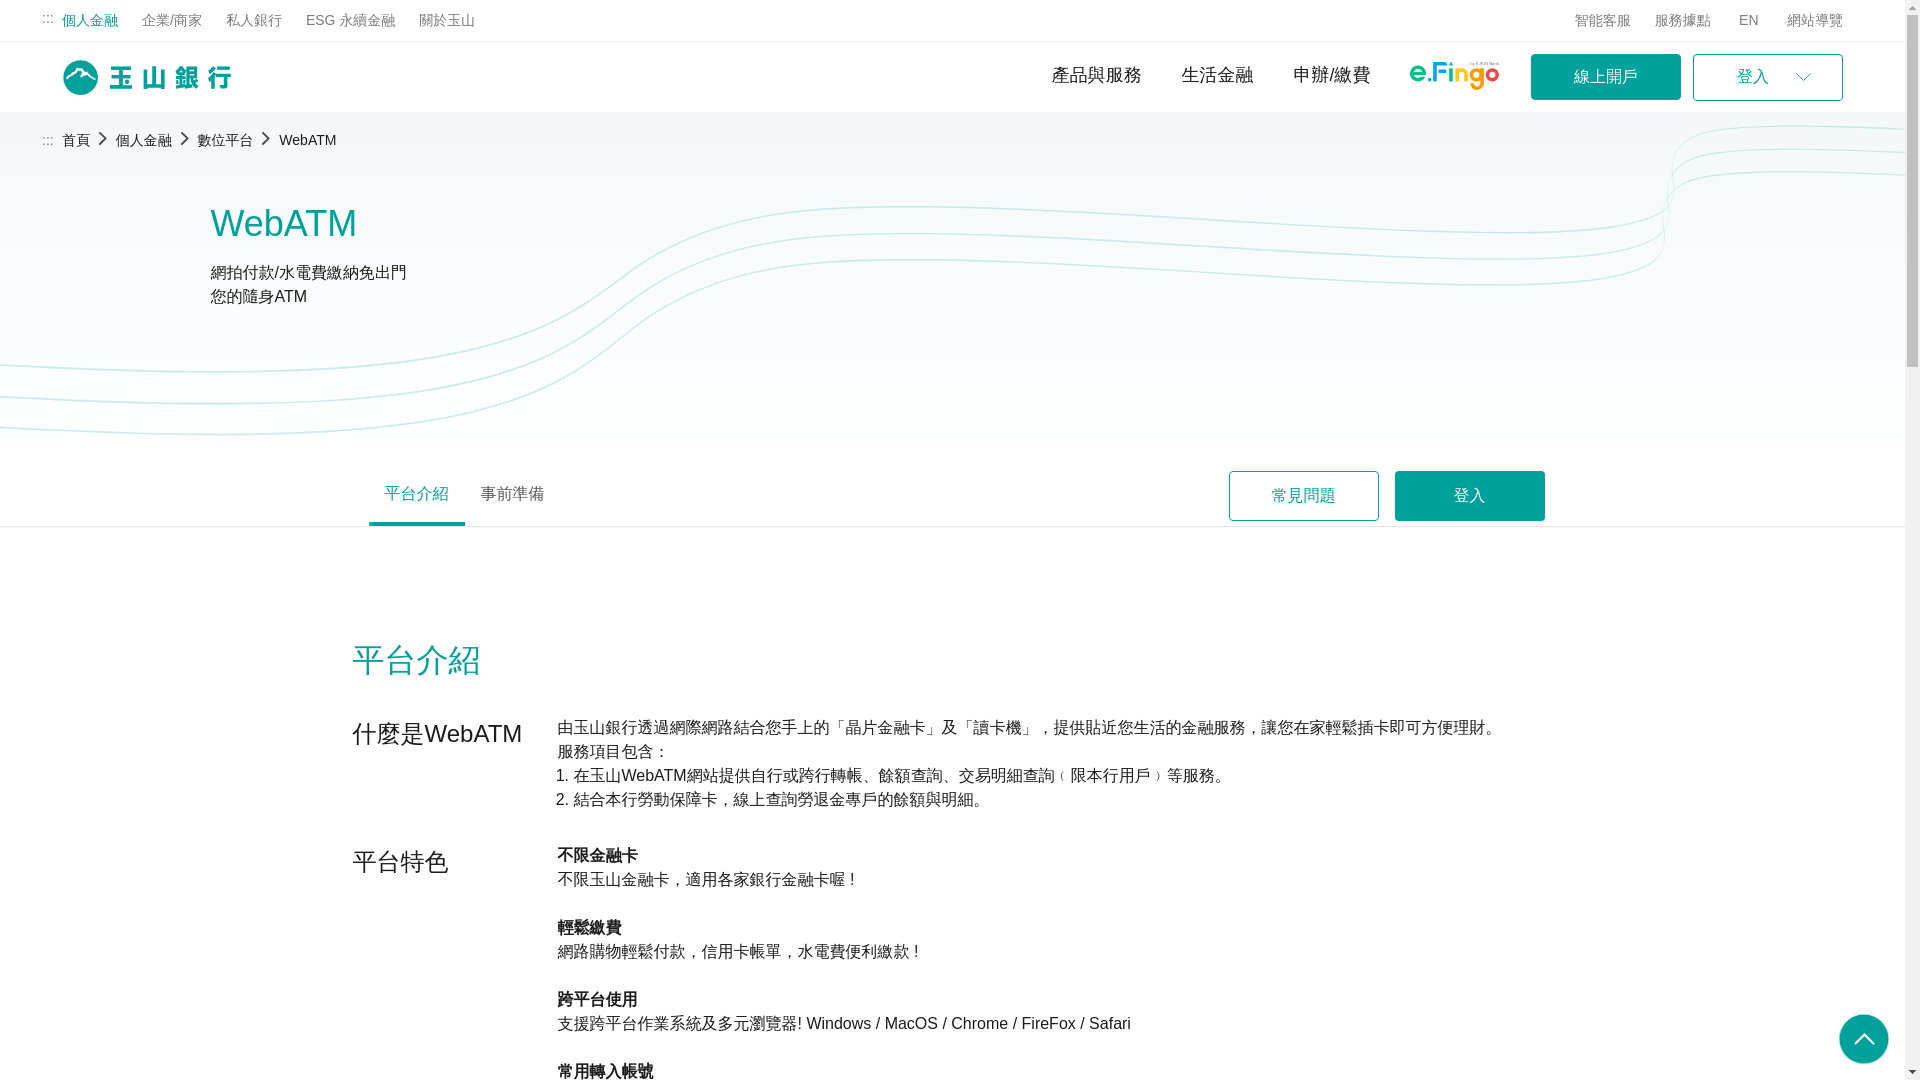Viewport: 1920px width, 1080px height.
Task: Click 數位平台 breadcrumb
Action: [225, 140]
